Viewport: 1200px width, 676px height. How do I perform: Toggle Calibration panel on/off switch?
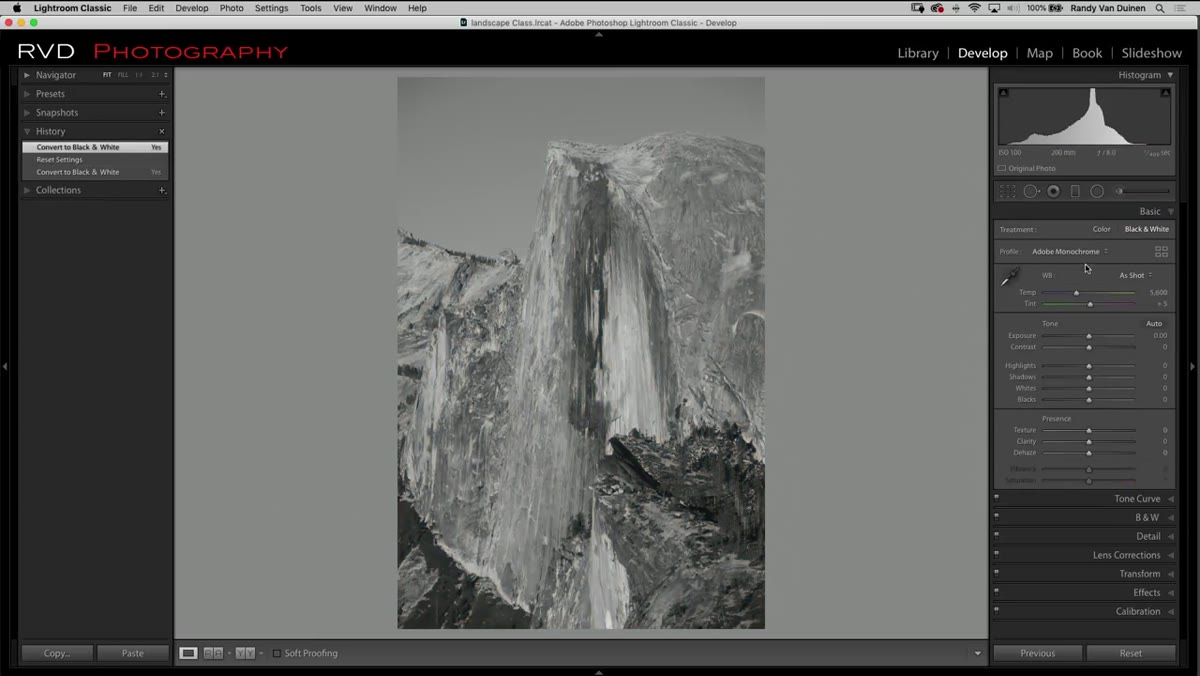(x=997, y=609)
